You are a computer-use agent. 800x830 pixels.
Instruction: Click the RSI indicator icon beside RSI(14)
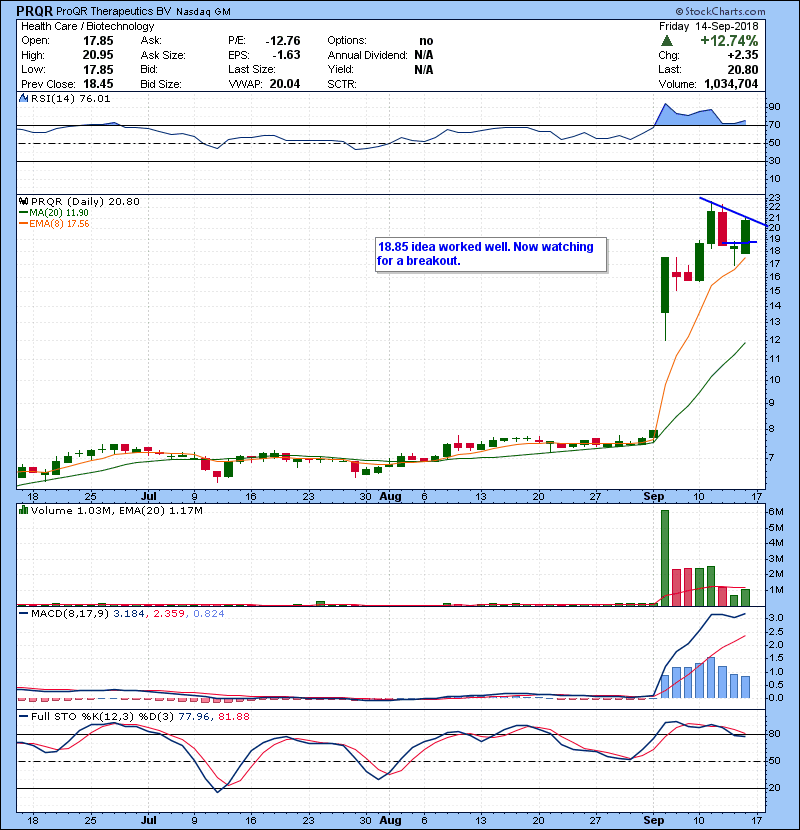click(x=23, y=98)
